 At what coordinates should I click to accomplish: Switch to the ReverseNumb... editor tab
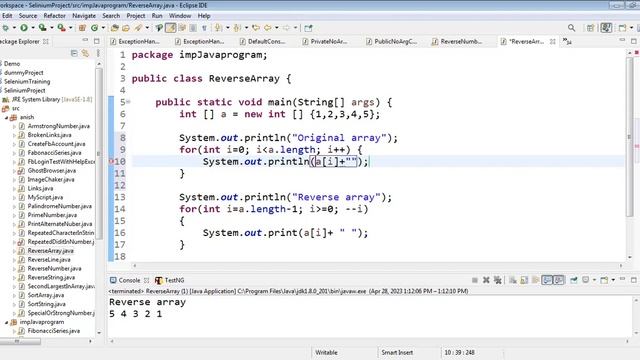(x=458, y=41)
